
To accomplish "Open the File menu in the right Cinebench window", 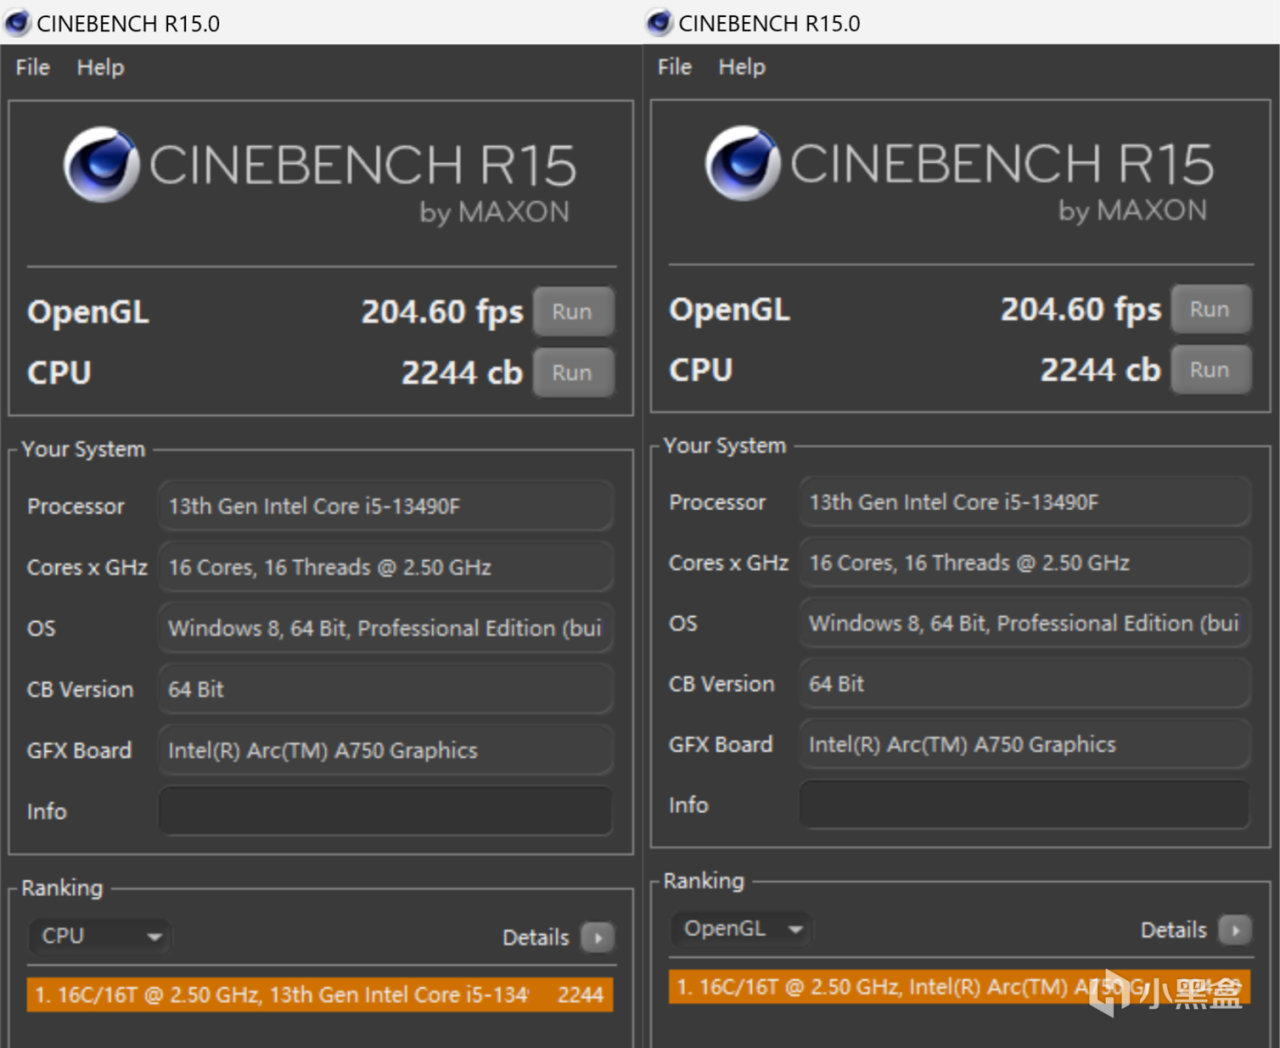I will coord(675,66).
